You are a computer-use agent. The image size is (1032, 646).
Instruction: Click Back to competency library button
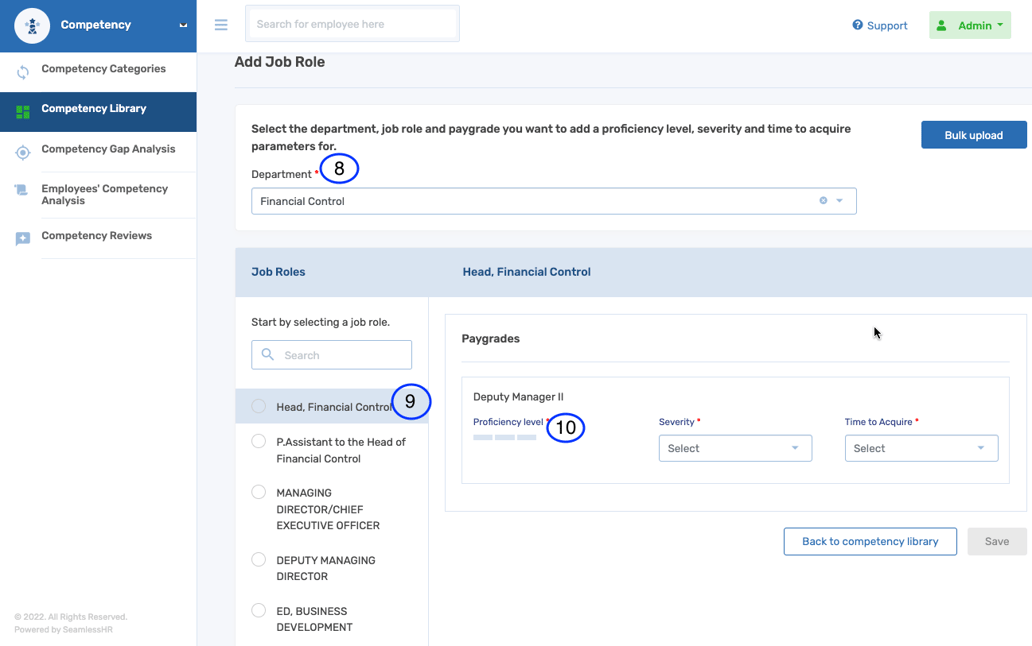[x=869, y=541]
